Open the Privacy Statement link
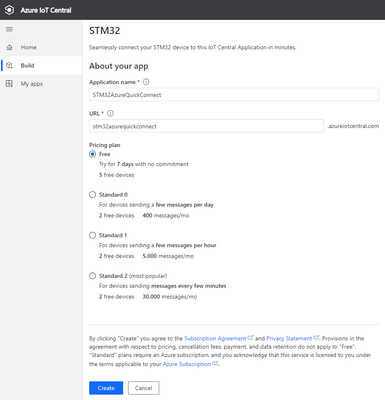This screenshot has width=385, height=400. click(x=289, y=338)
